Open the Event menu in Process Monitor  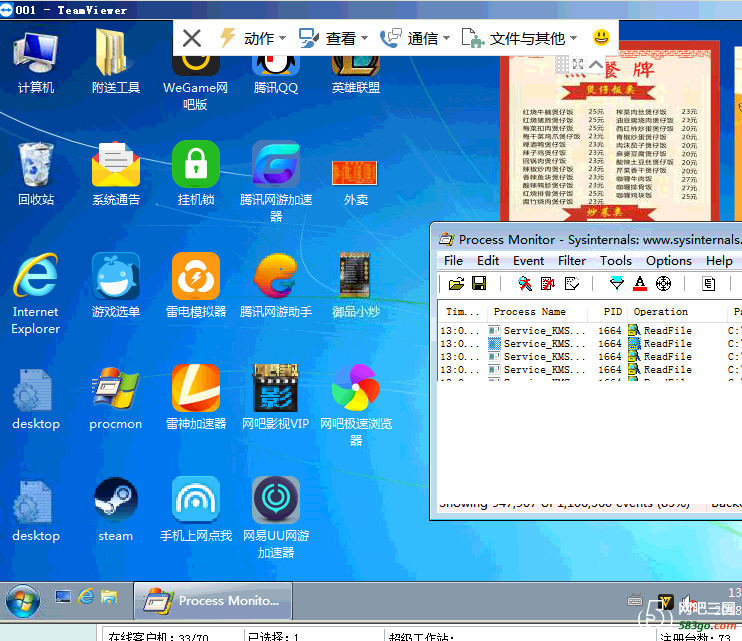529,261
